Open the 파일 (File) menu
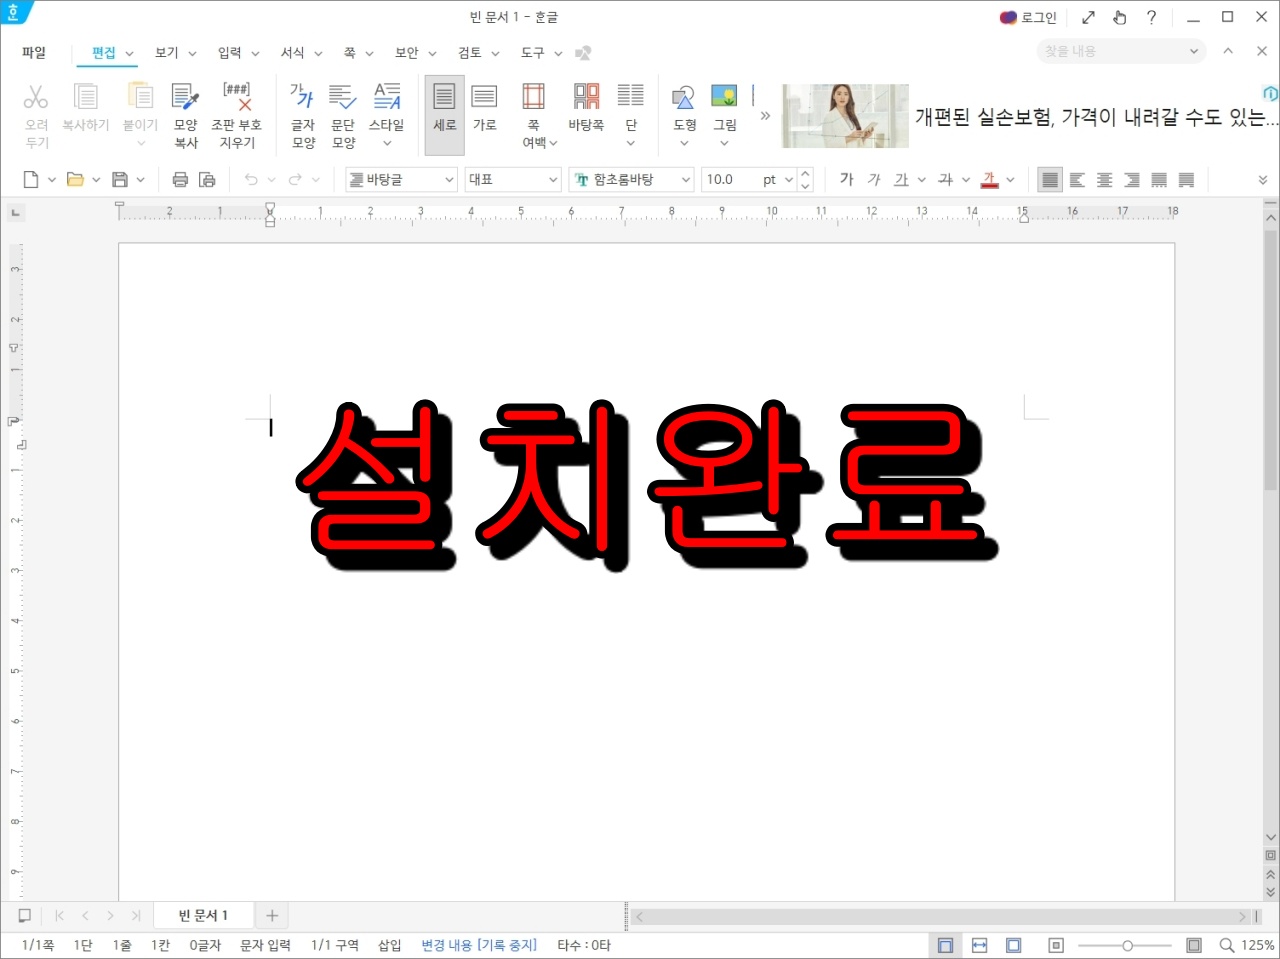The width and height of the screenshot is (1280, 959). (33, 52)
